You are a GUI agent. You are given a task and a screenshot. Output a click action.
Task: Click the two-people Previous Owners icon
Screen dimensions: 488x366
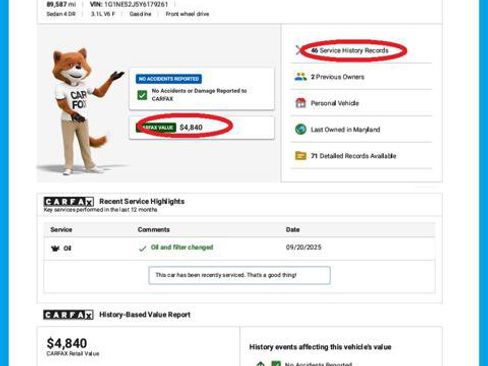click(x=300, y=77)
